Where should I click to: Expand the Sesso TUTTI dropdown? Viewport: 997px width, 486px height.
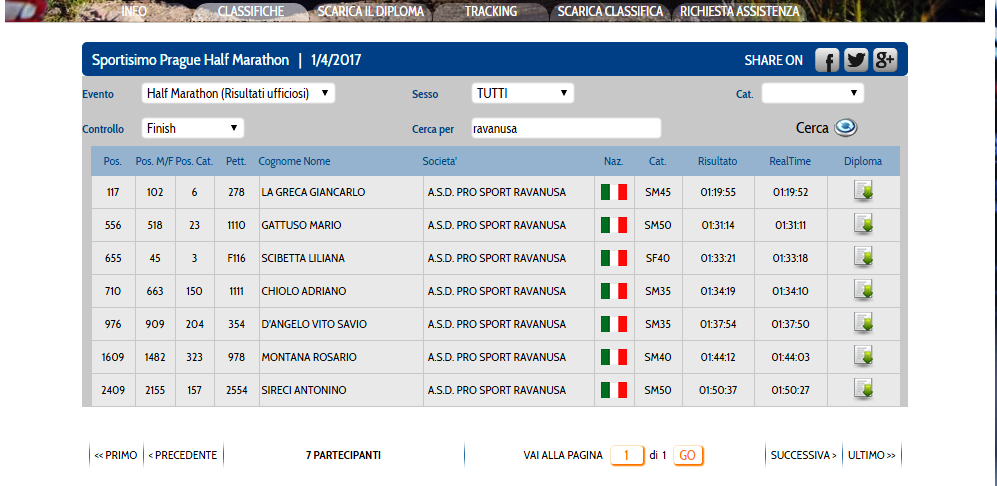[x=522, y=93]
